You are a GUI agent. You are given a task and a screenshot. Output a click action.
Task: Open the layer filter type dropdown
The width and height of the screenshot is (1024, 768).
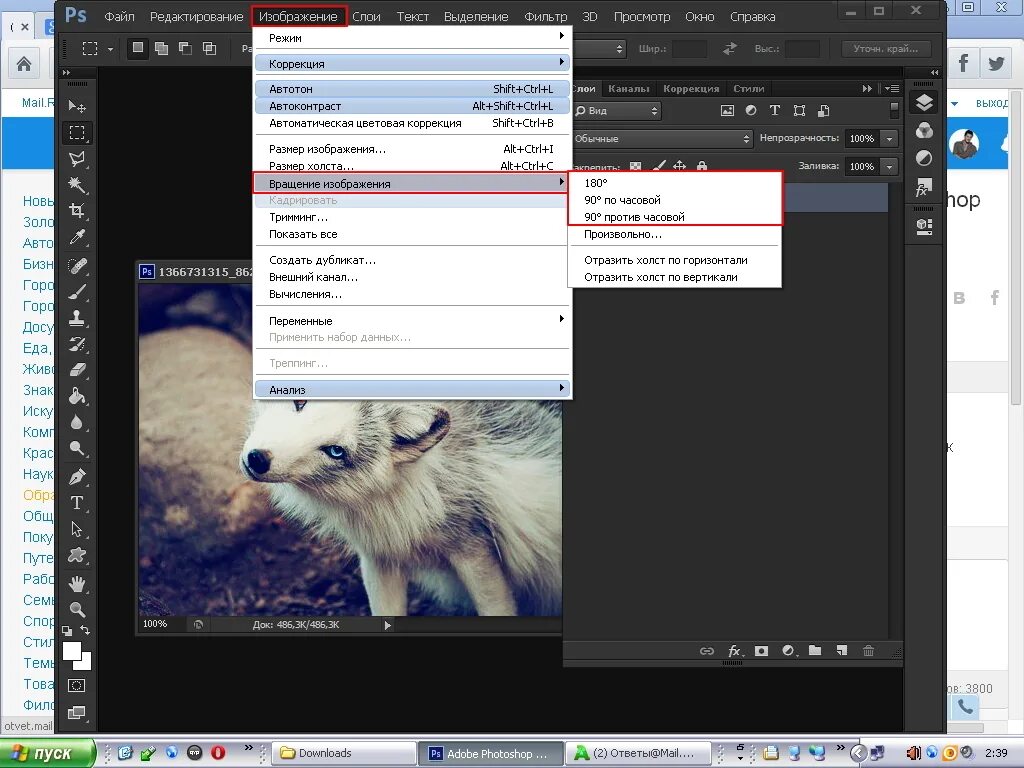(617, 110)
